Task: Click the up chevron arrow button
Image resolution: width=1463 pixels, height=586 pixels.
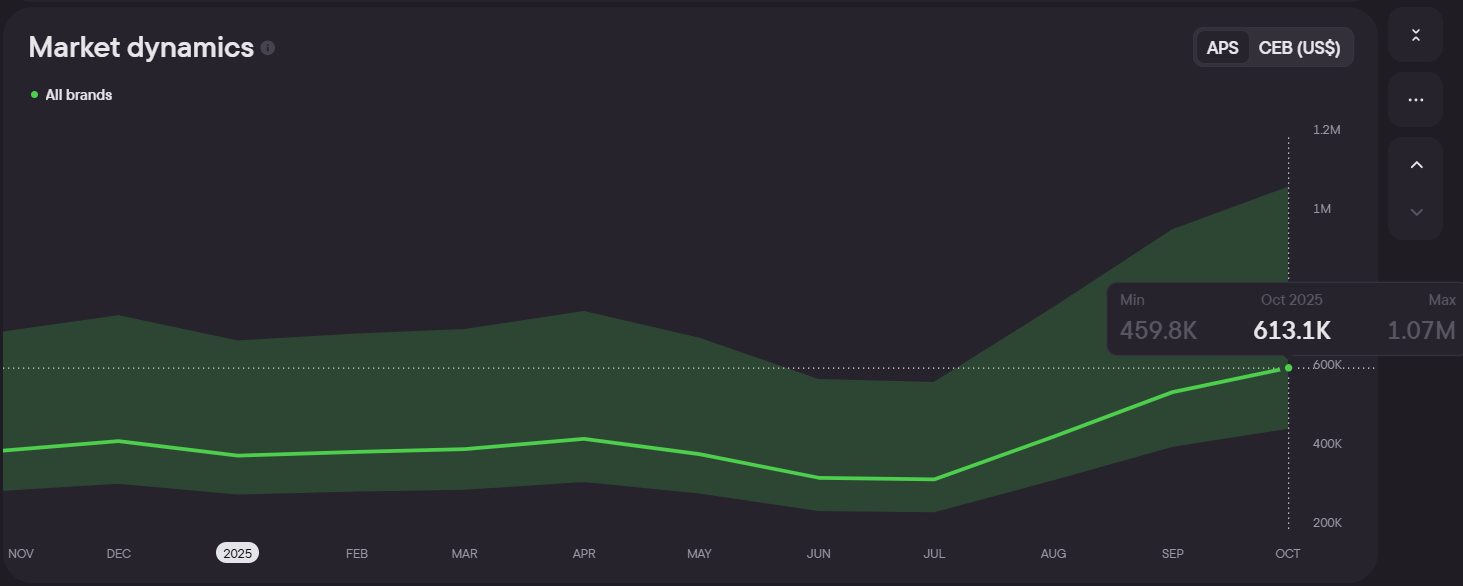Action: coord(1415,165)
